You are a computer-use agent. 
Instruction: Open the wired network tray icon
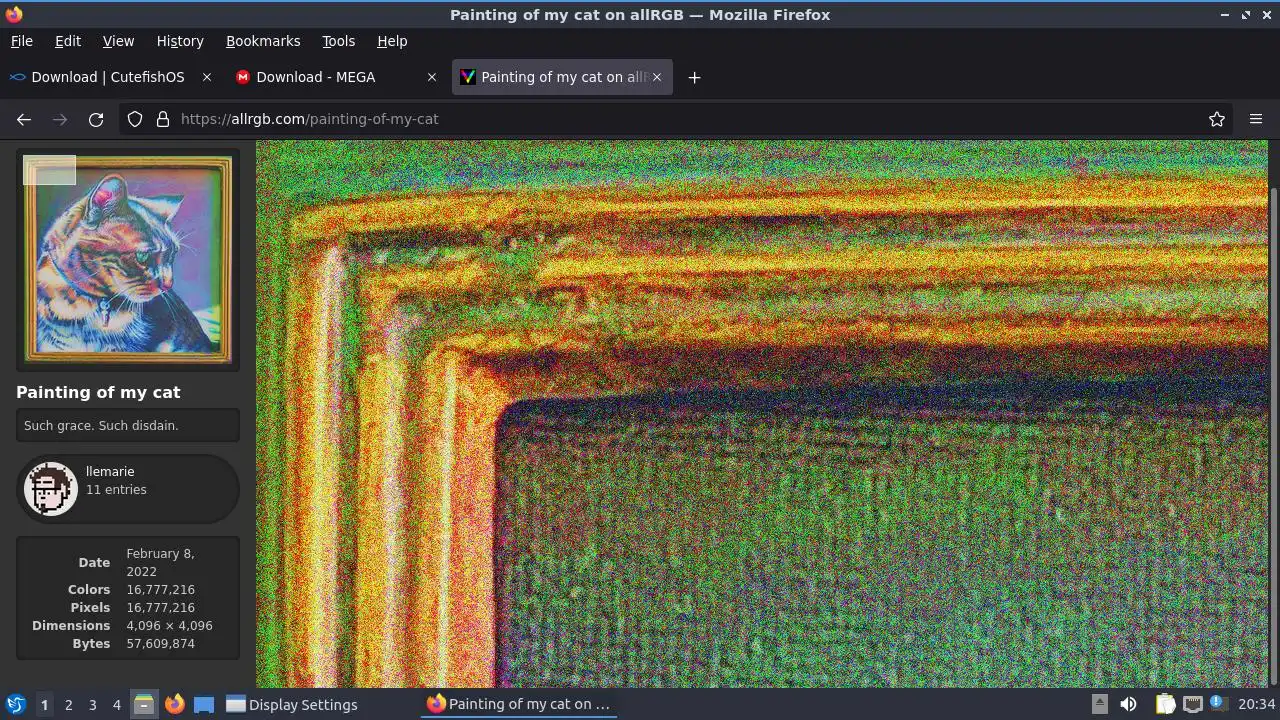tap(1192, 704)
